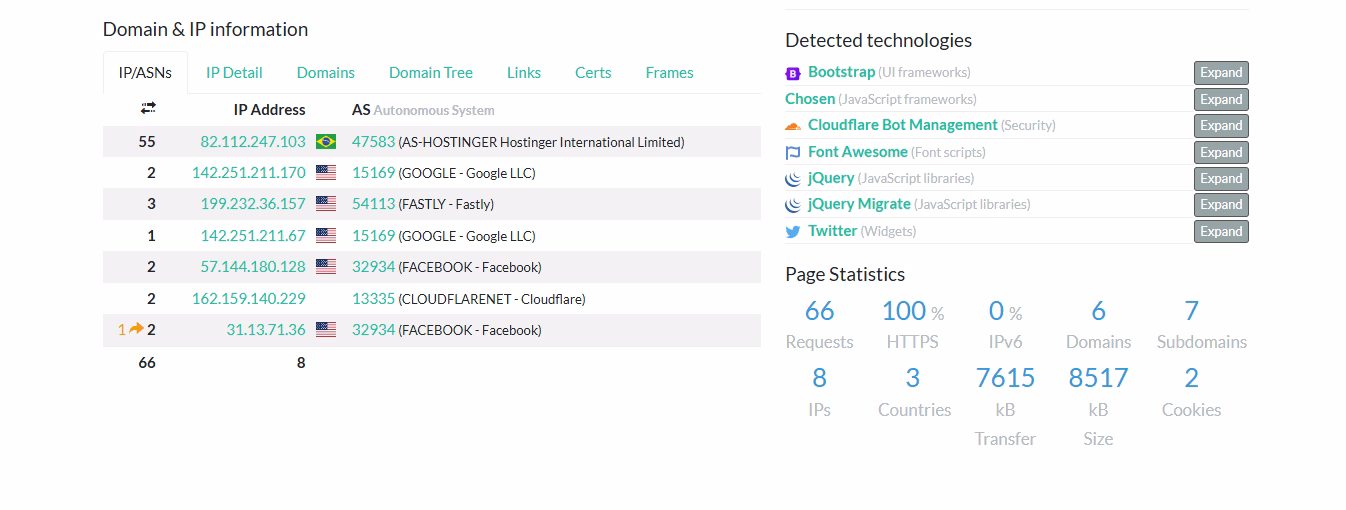1346x510 pixels.
Task: Click the 8517 kB Size statistic
Action: pos(1098,406)
